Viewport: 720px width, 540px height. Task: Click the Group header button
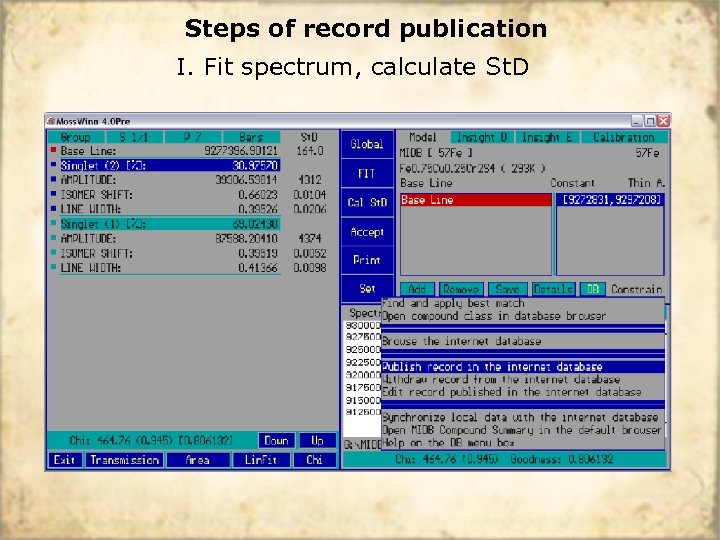[76, 137]
